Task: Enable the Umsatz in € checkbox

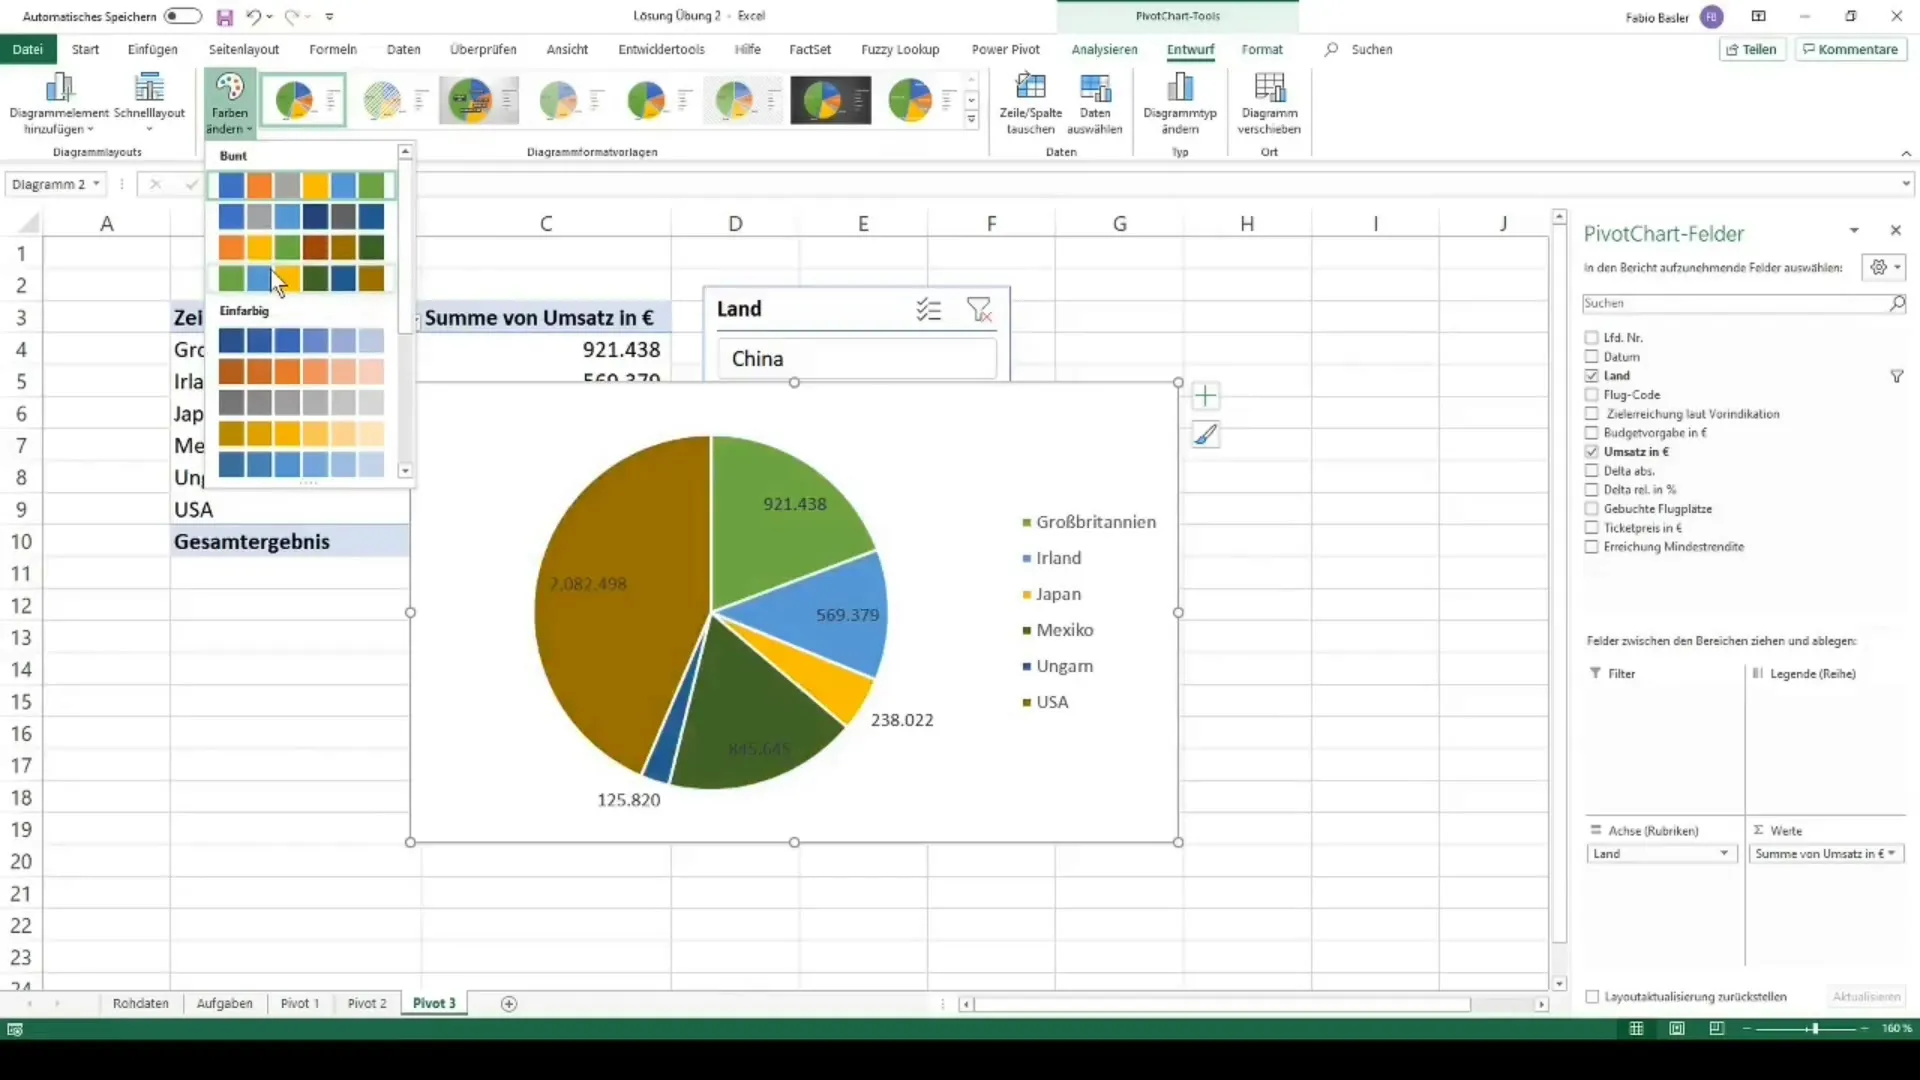Action: (x=1592, y=451)
